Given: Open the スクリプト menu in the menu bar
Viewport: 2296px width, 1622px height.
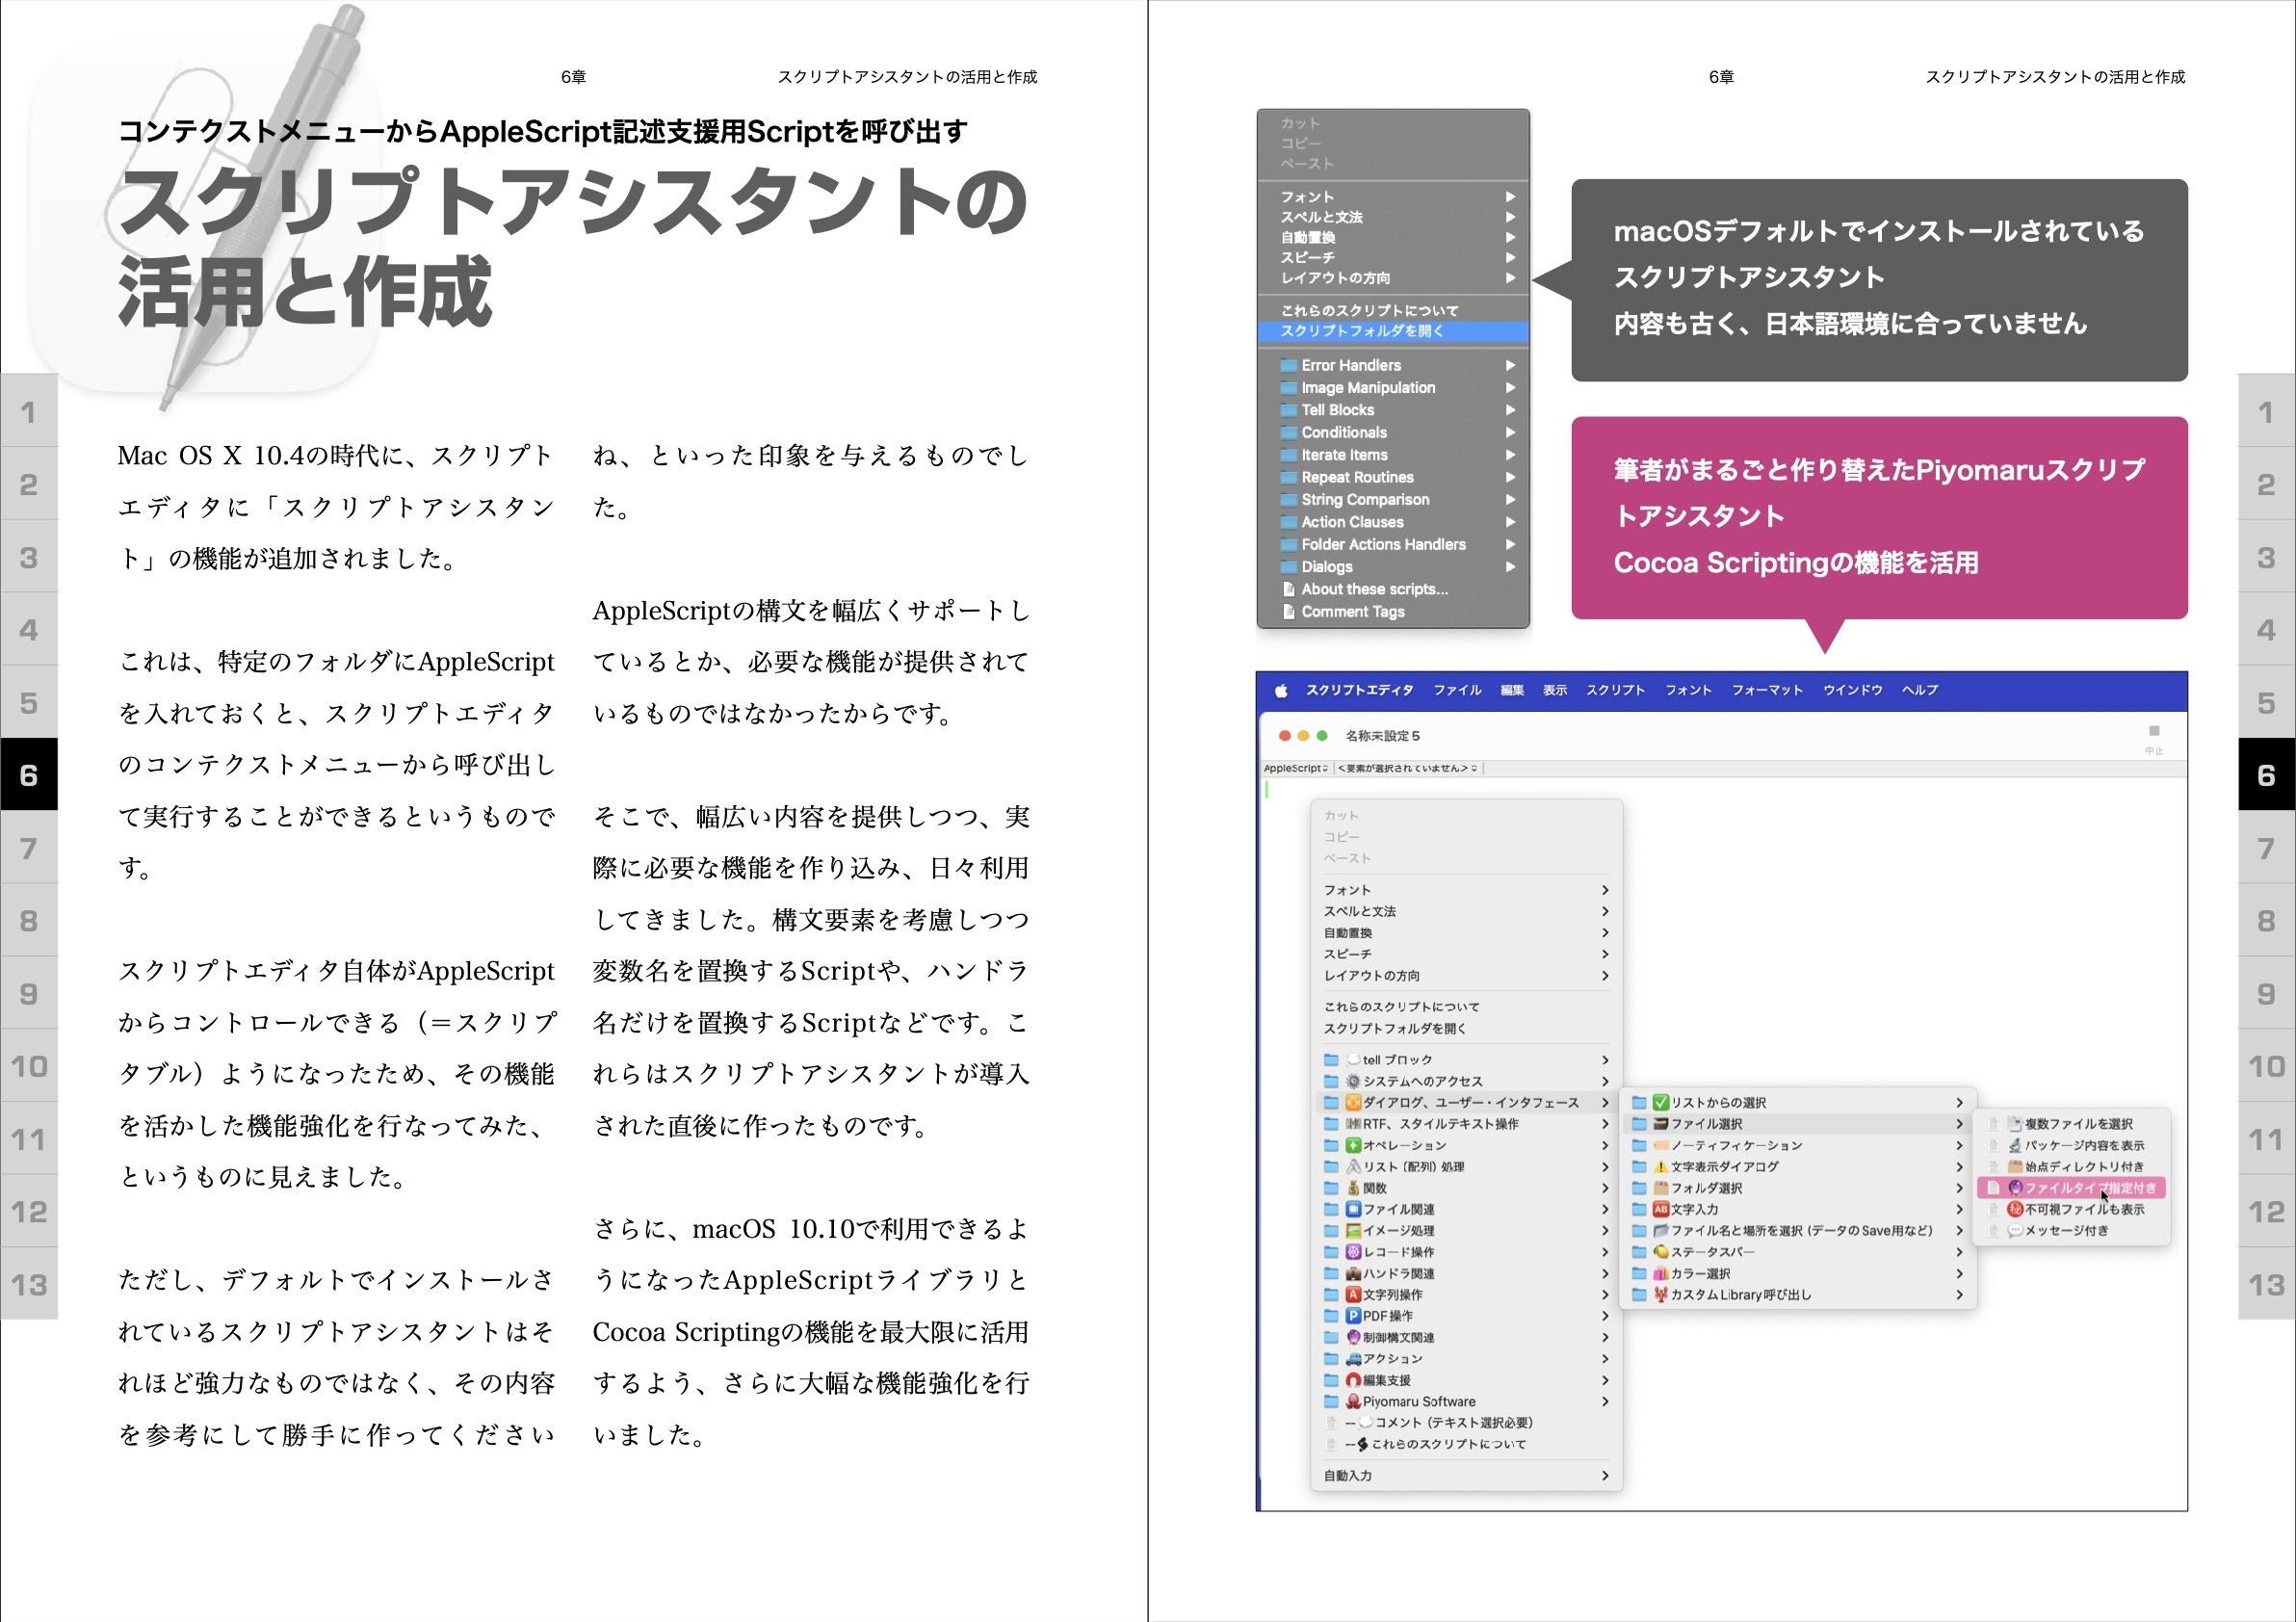Looking at the screenshot, I should coord(1614,689).
